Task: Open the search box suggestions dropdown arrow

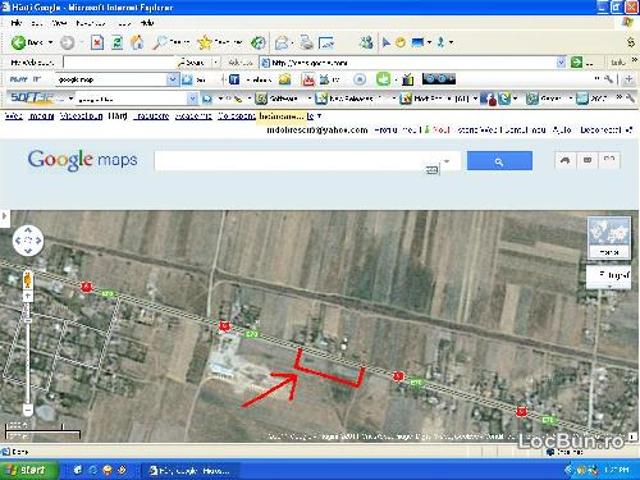Action: 447,161
